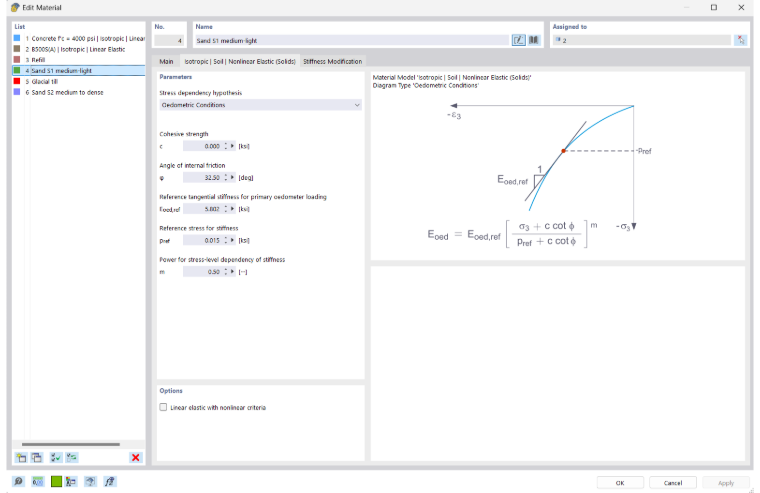The image size is (760, 493).
Task: Click the Name field Sand S1 medium-light
Action: pos(352,41)
